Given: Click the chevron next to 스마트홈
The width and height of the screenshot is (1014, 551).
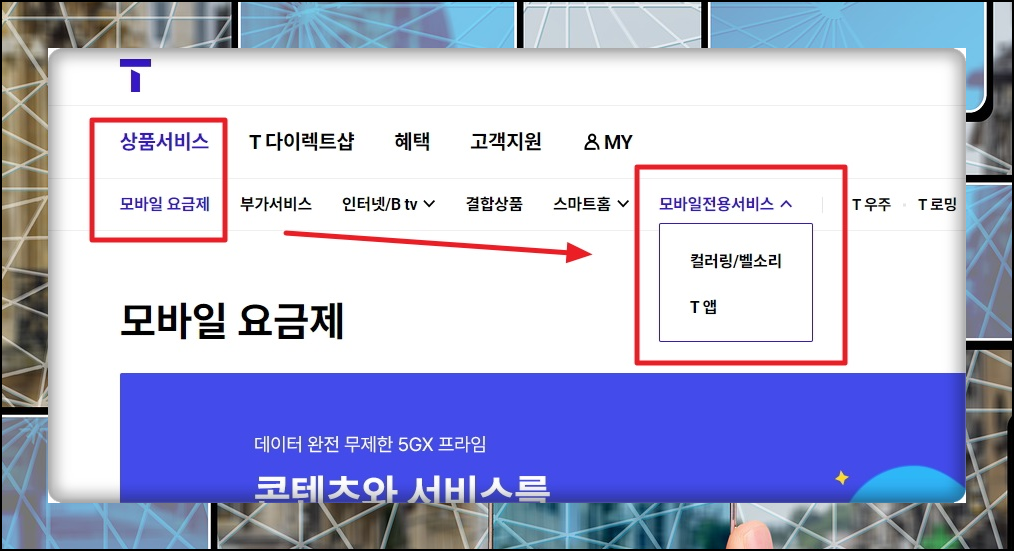Looking at the screenshot, I should point(623,204).
